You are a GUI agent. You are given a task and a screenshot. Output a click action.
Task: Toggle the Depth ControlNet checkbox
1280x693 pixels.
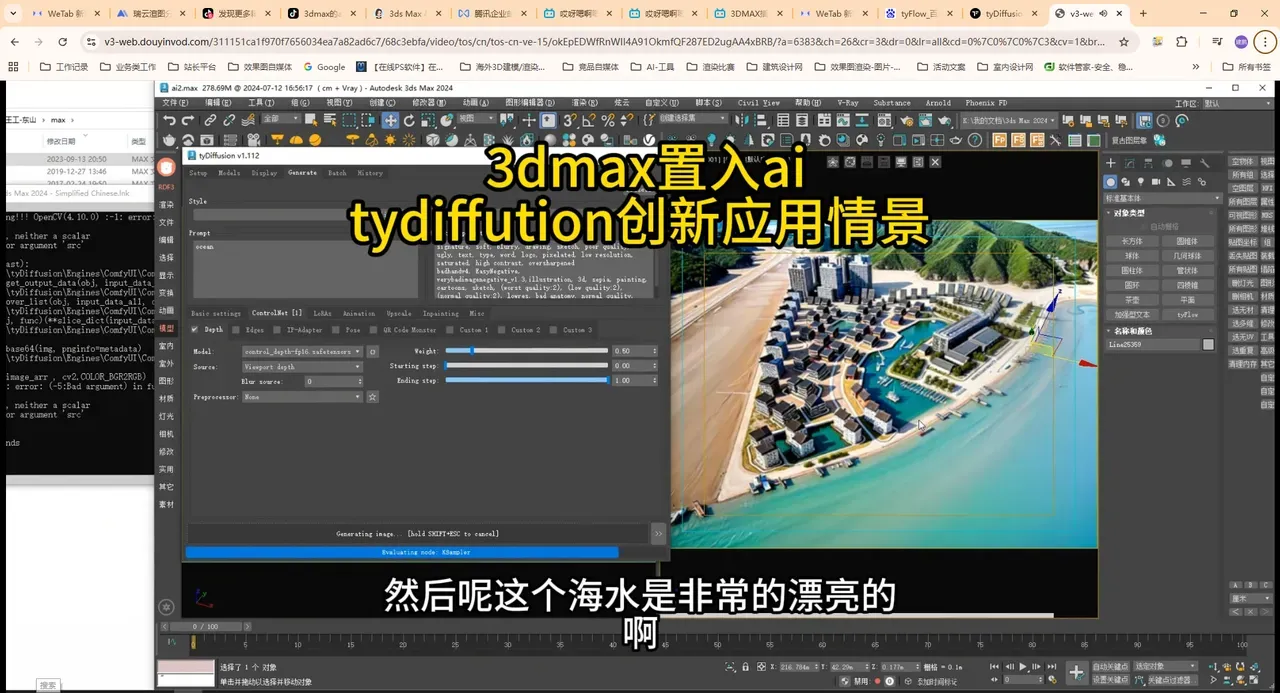point(195,329)
